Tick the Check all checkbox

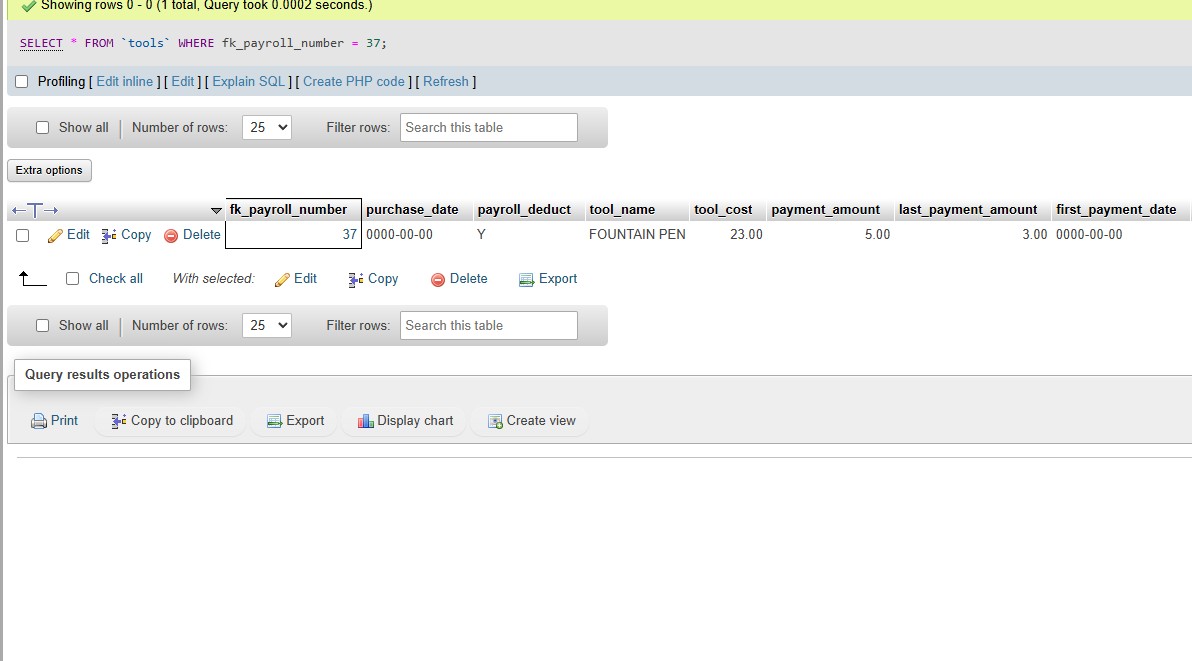pyautogui.click(x=72, y=279)
